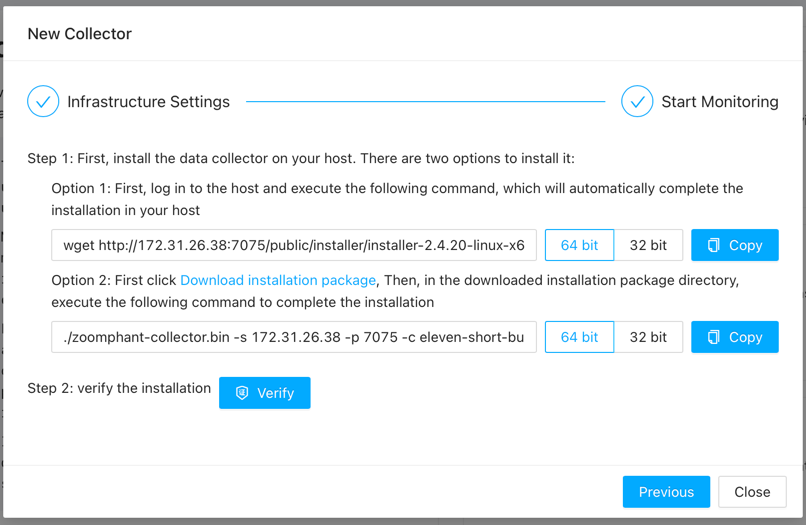Go to the Infrastructure Settings step label
This screenshot has width=806, height=525.
(x=148, y=102)
